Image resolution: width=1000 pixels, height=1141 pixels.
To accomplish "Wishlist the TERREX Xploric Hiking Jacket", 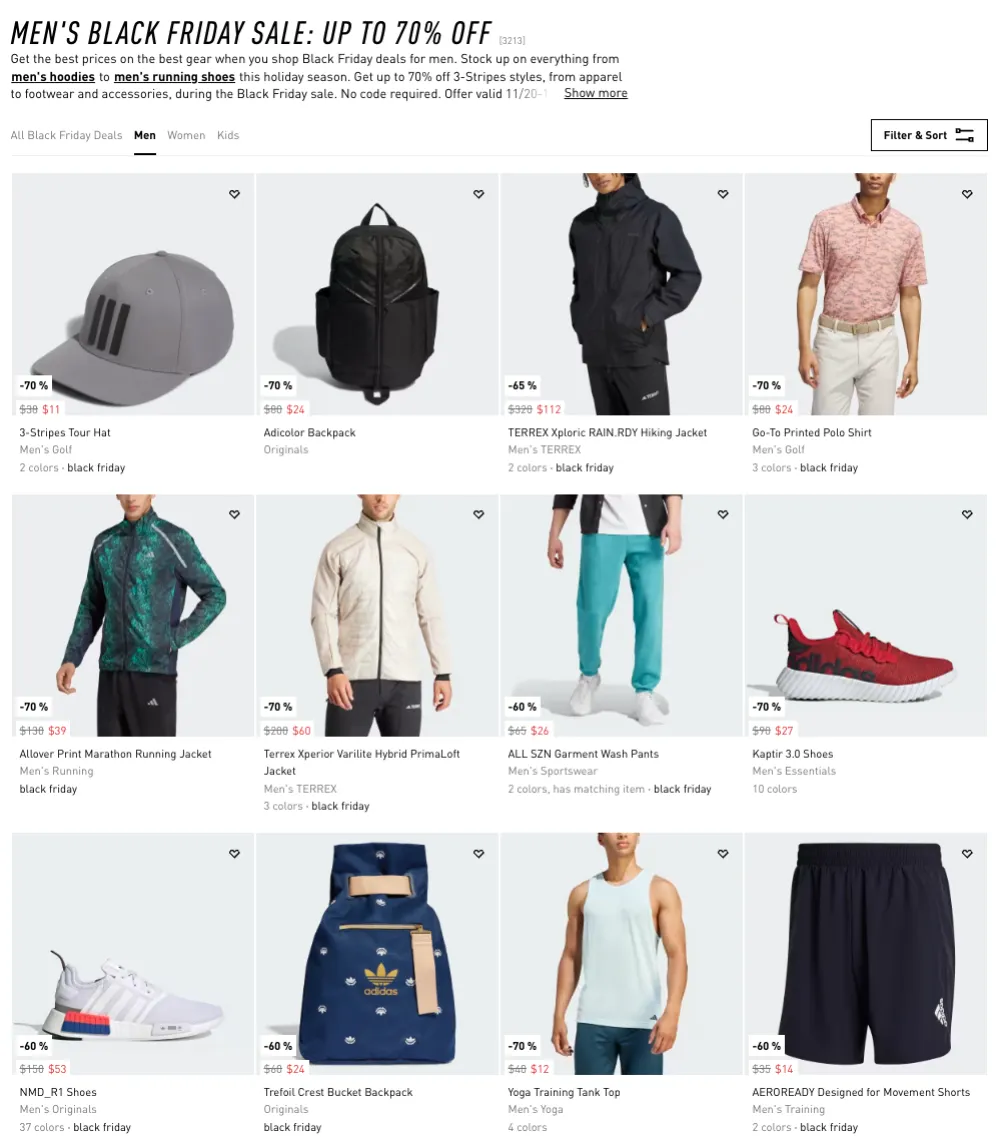I will pyautogui.click(x=723, y=194).
